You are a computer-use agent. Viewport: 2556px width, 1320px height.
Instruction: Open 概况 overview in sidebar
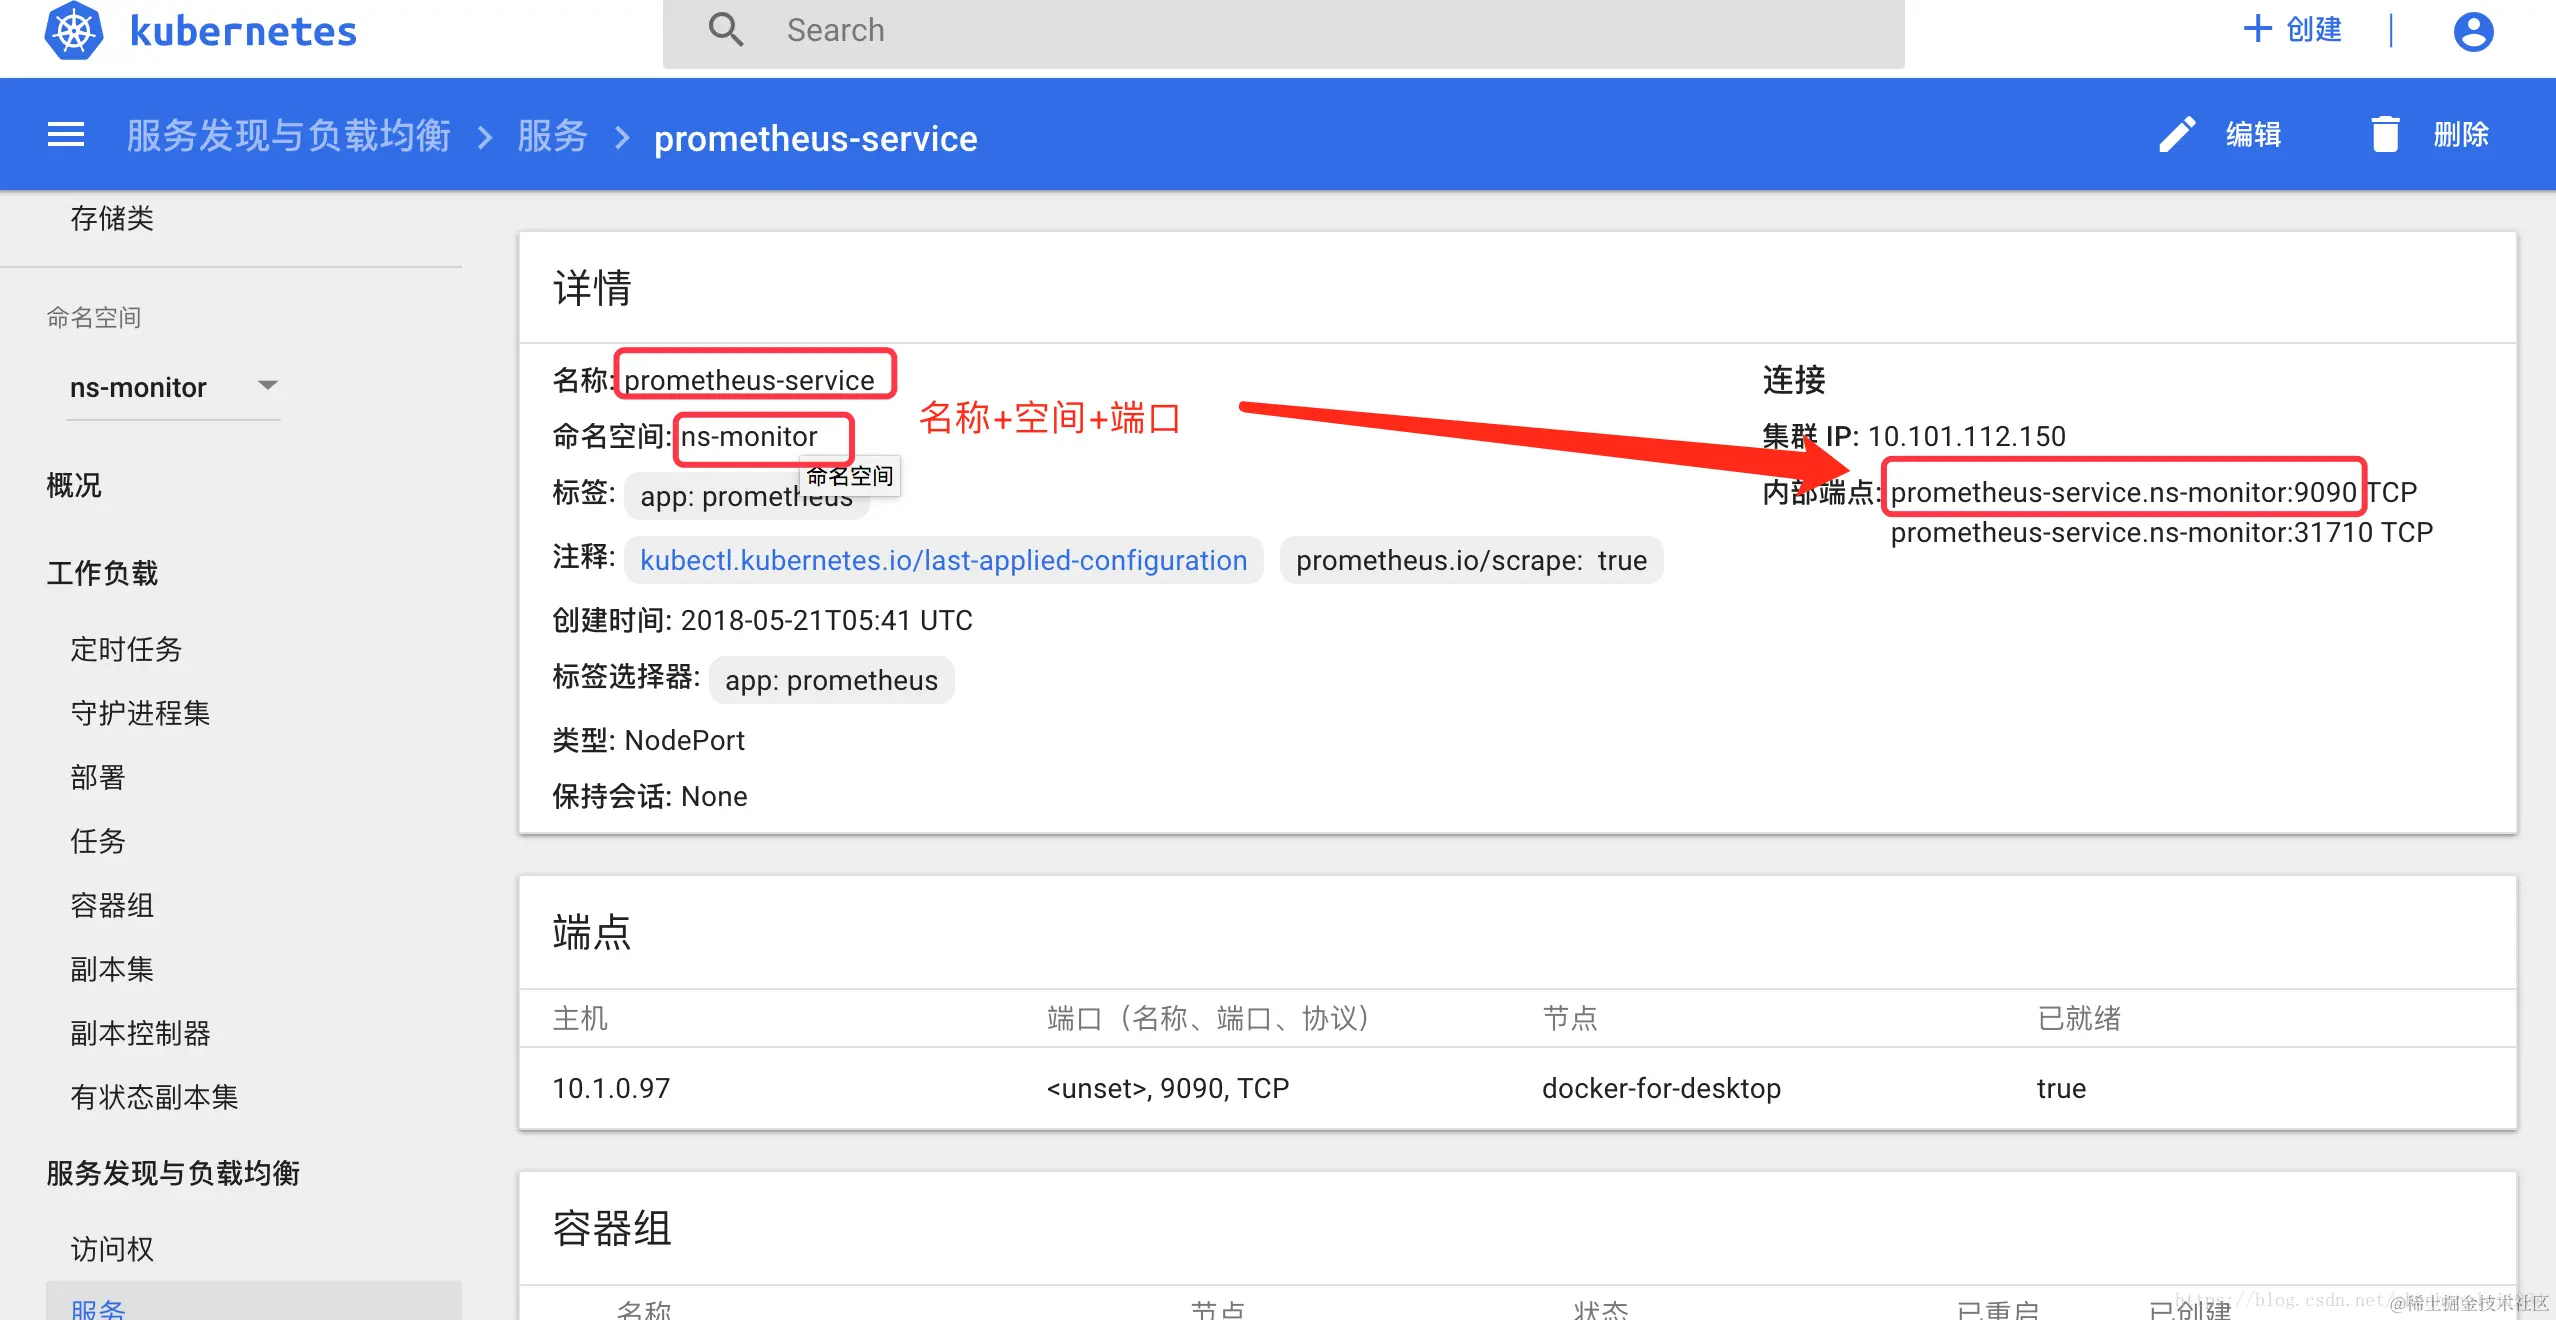(x=74, y=485)
